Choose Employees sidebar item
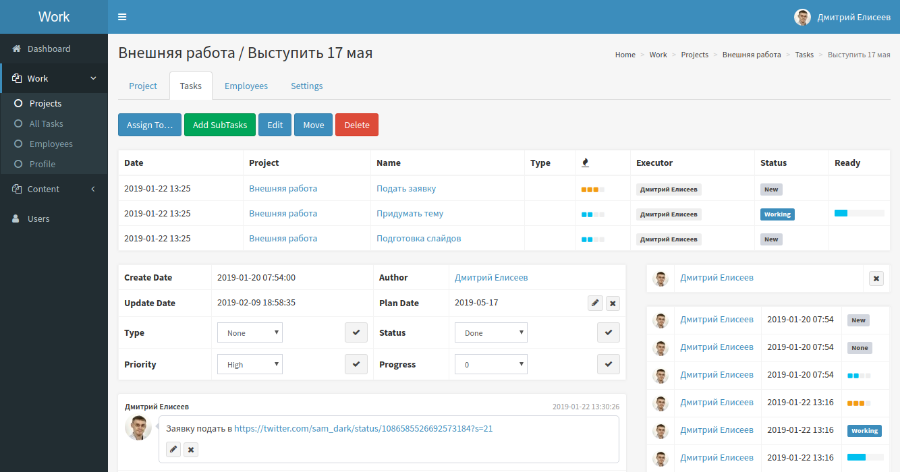Image resolution: width=900 pixels, height=472 pixels. pos(50,144)
